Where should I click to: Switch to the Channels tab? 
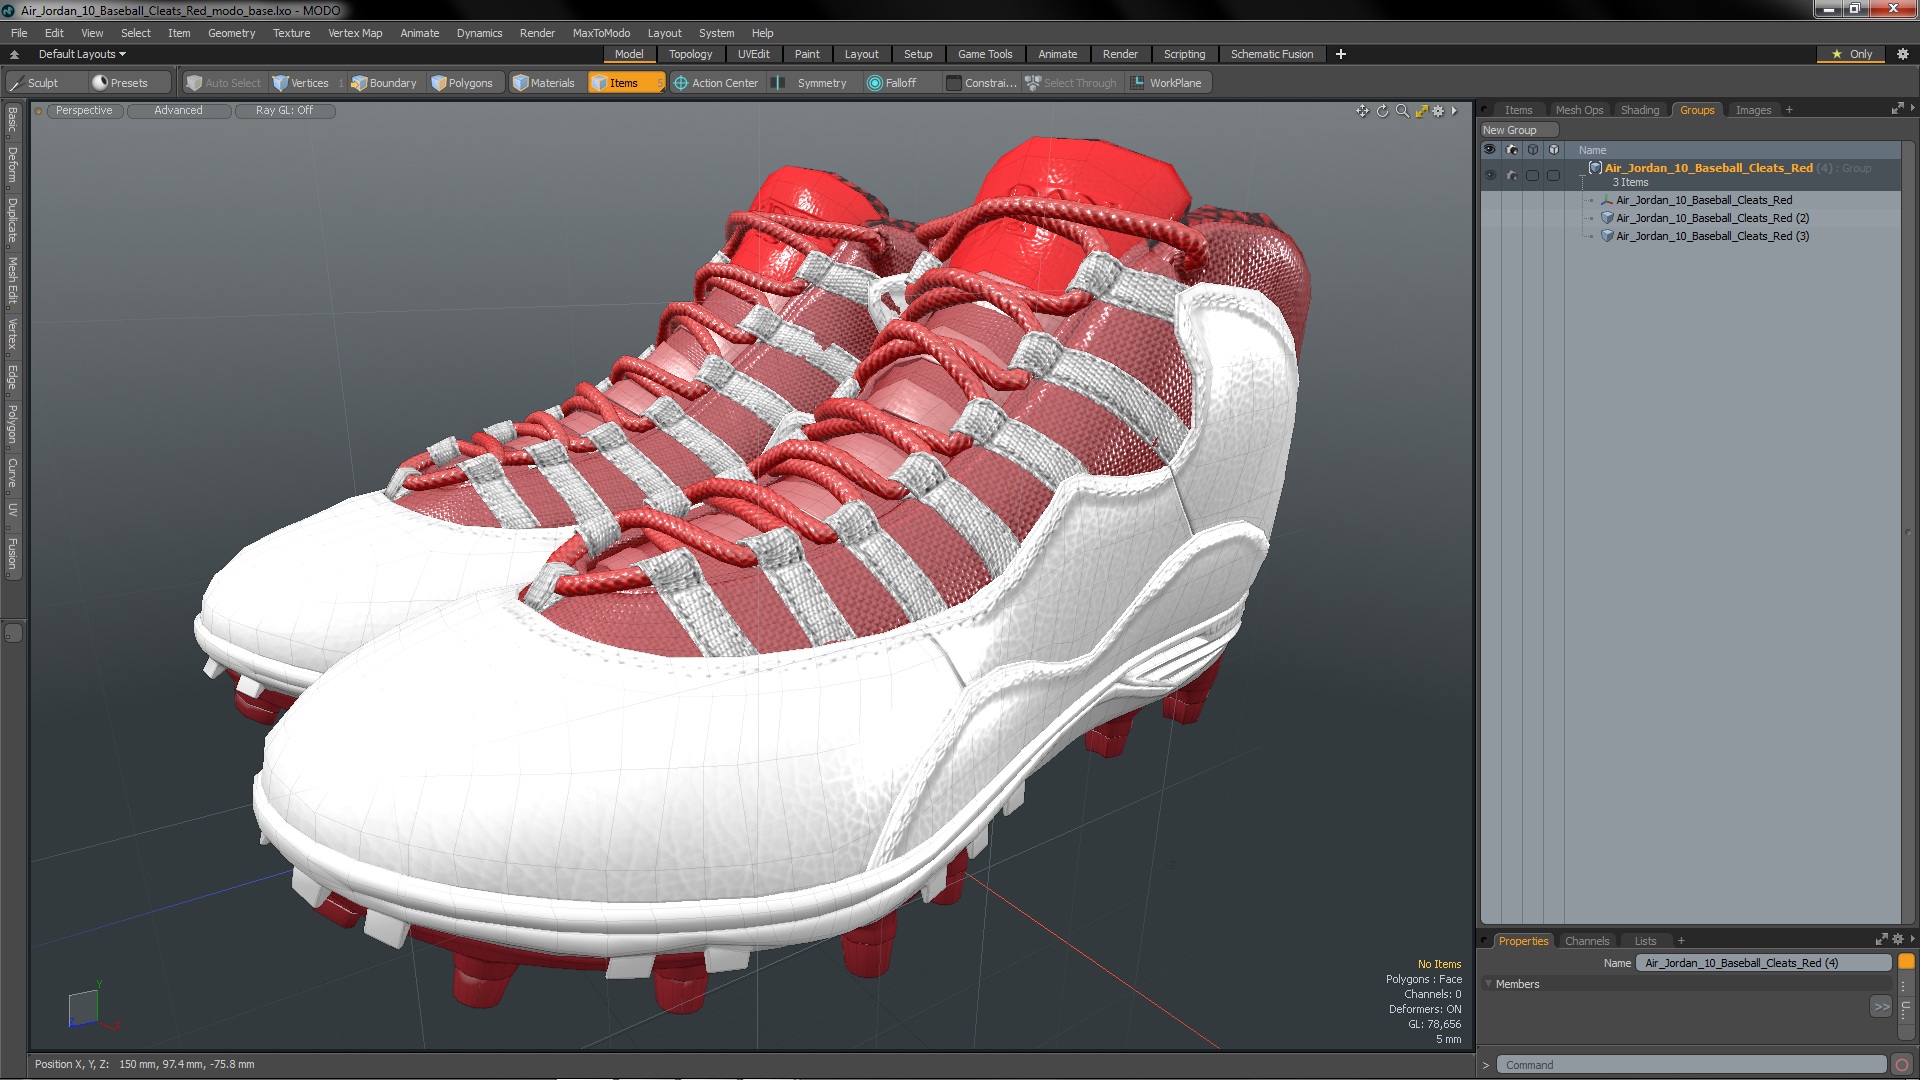click(x=1587, y=941)
